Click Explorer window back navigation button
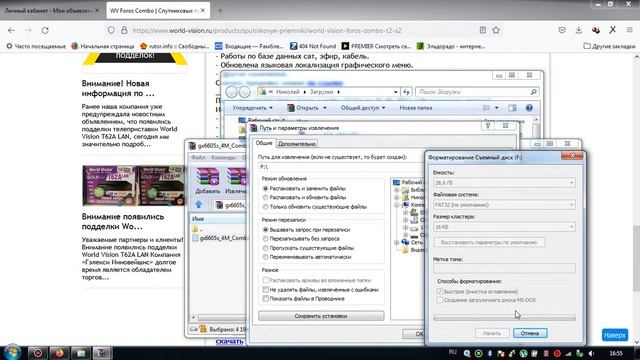The width and height of the screenshot is (640, 360). (x=231, y=92)
